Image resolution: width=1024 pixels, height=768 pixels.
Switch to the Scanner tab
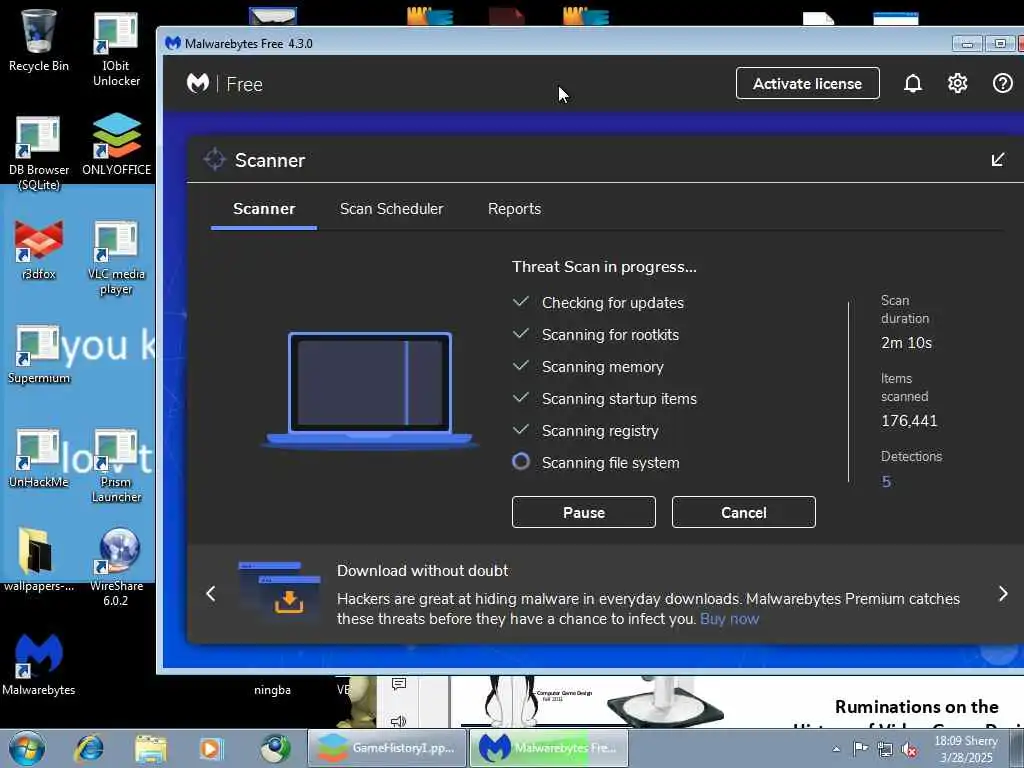[x=264, y=209]
